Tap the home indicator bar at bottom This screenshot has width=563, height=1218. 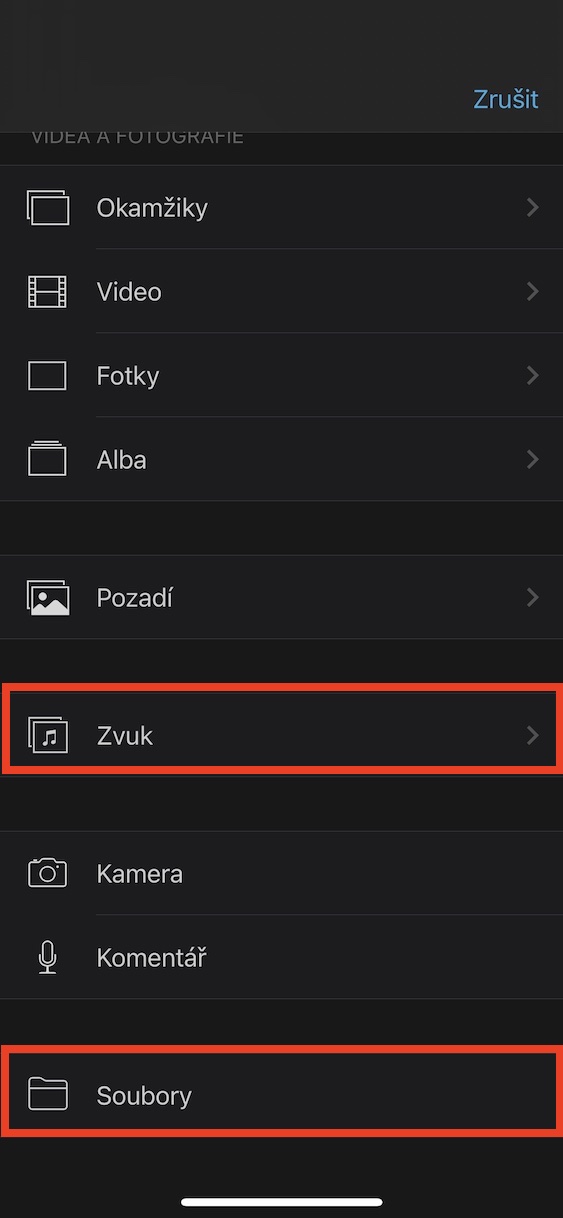tap(282, 1202)
